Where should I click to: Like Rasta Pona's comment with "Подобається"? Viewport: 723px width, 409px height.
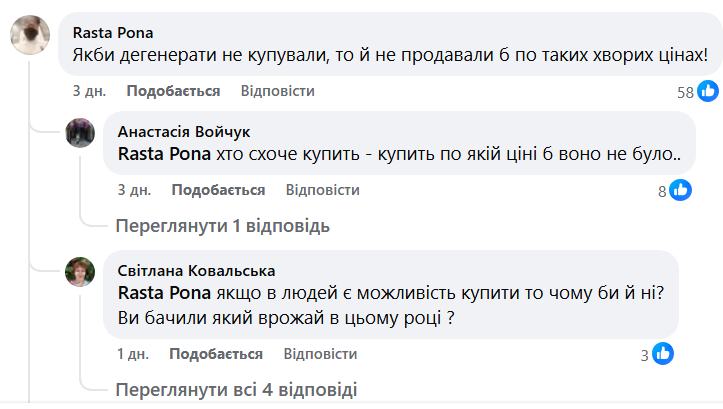173,91
